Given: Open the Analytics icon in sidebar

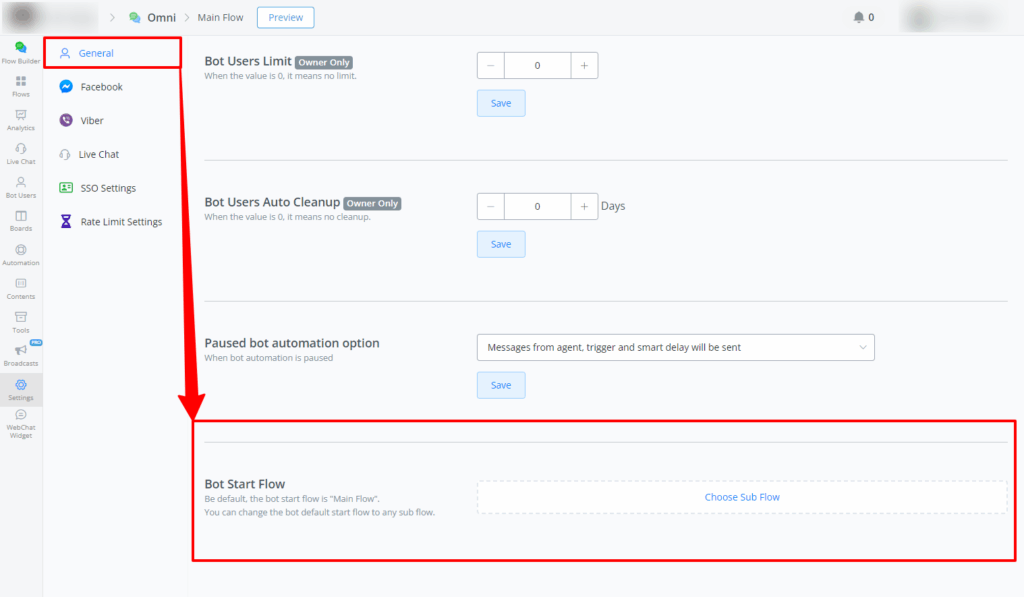Looking at the screenshot, I should click(x=21, y=116).
